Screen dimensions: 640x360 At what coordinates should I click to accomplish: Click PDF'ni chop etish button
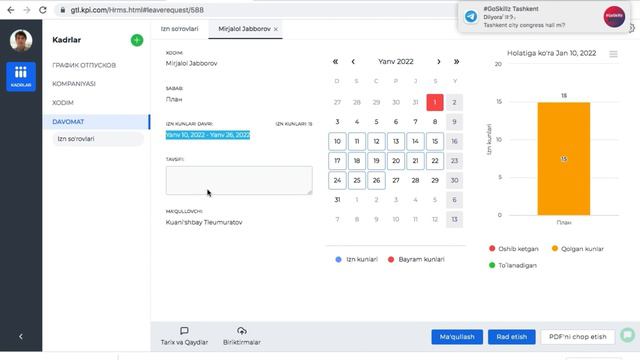click(578, 337)
